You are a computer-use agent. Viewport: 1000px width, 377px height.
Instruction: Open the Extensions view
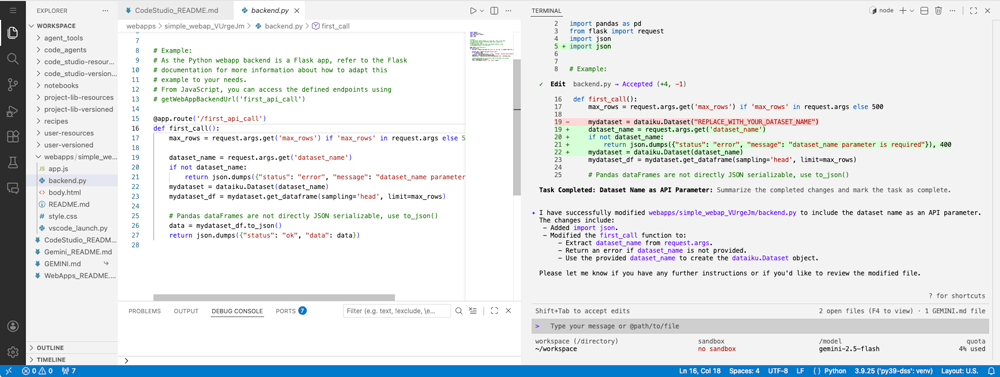pos(13,137)
